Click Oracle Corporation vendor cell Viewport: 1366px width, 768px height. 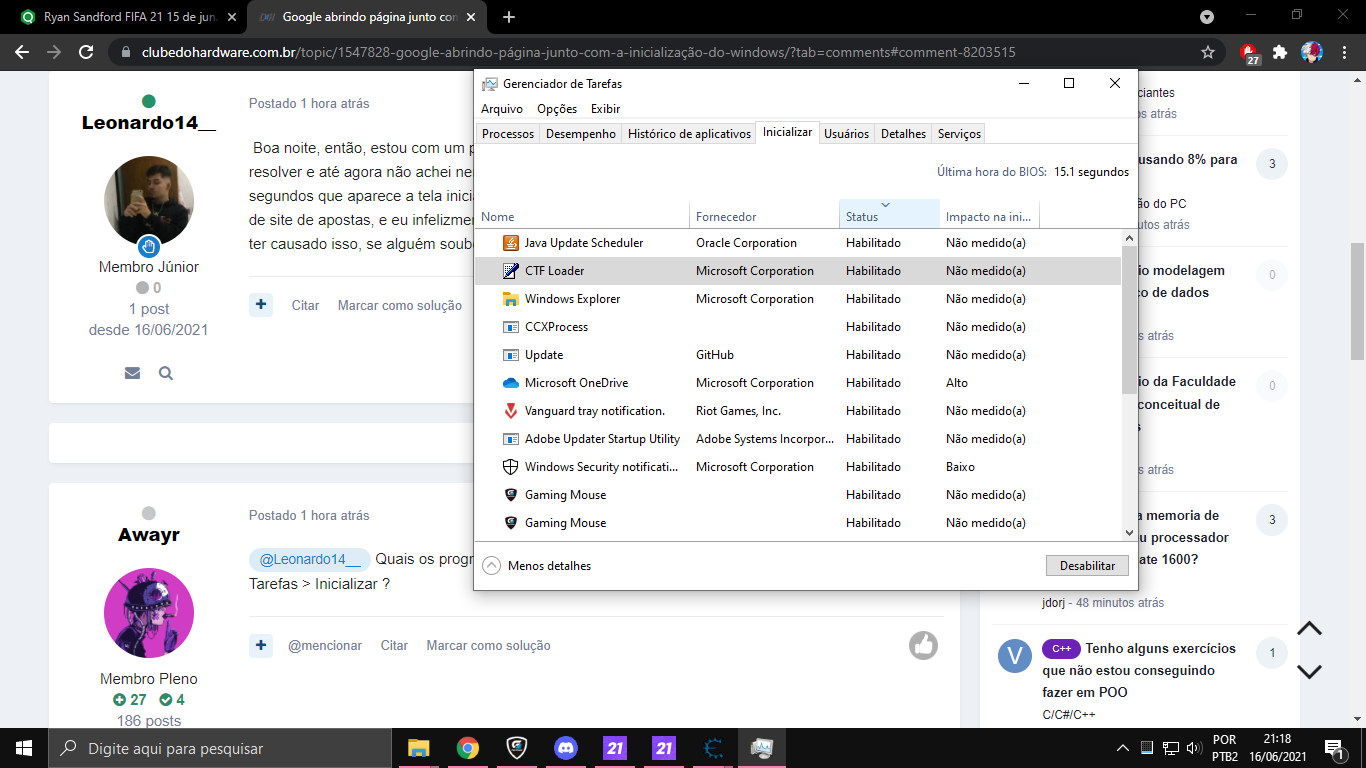(746, 243)
